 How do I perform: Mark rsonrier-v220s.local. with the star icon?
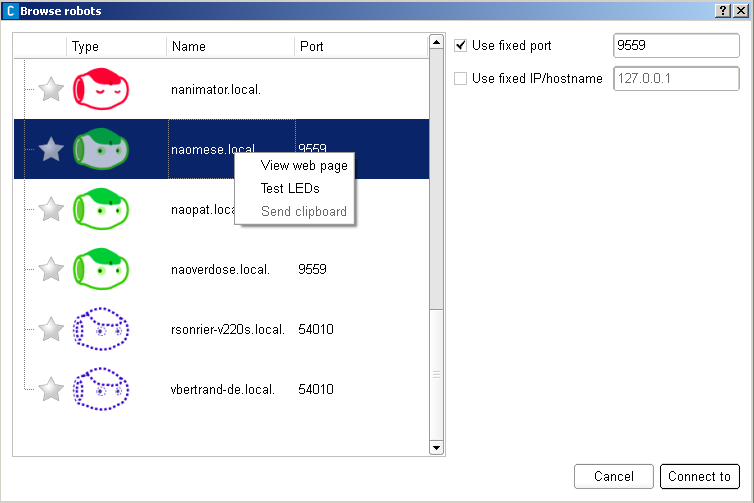point(51,329)
